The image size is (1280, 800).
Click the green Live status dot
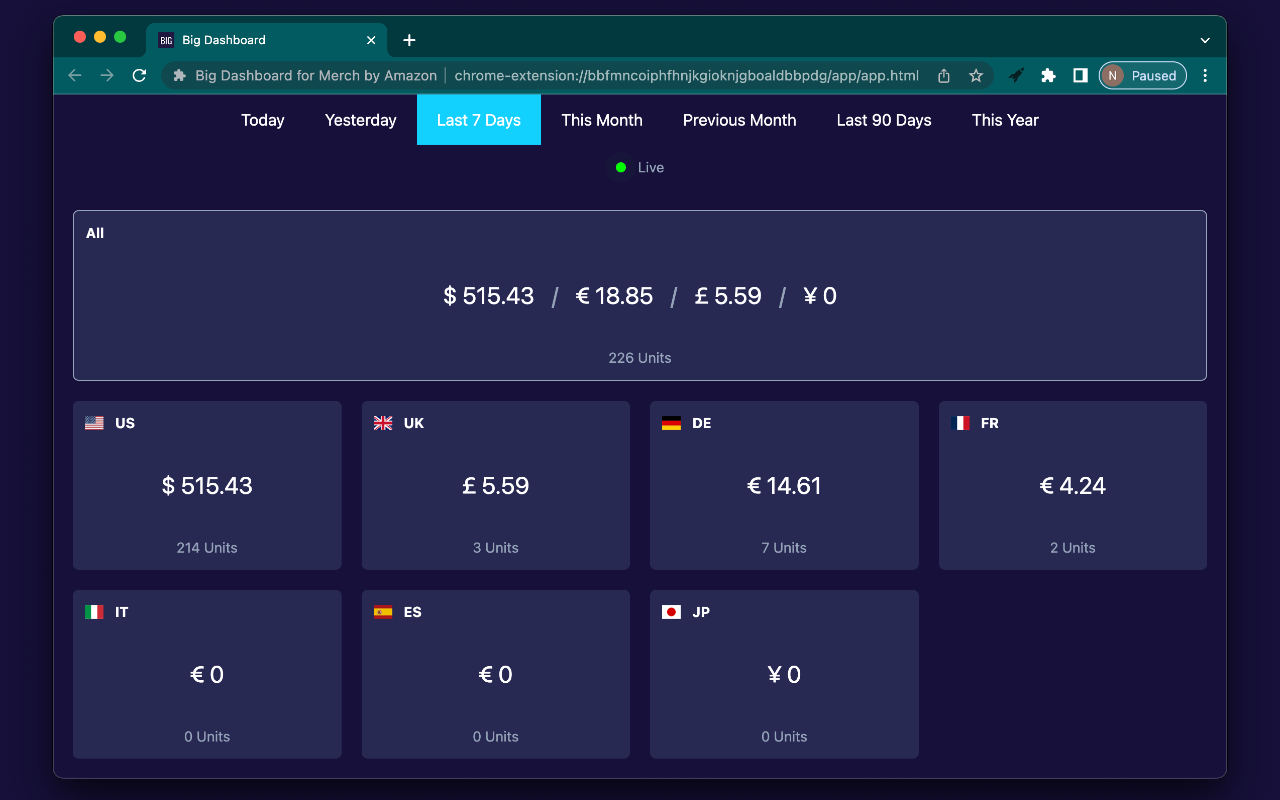[x=621, y=167]
